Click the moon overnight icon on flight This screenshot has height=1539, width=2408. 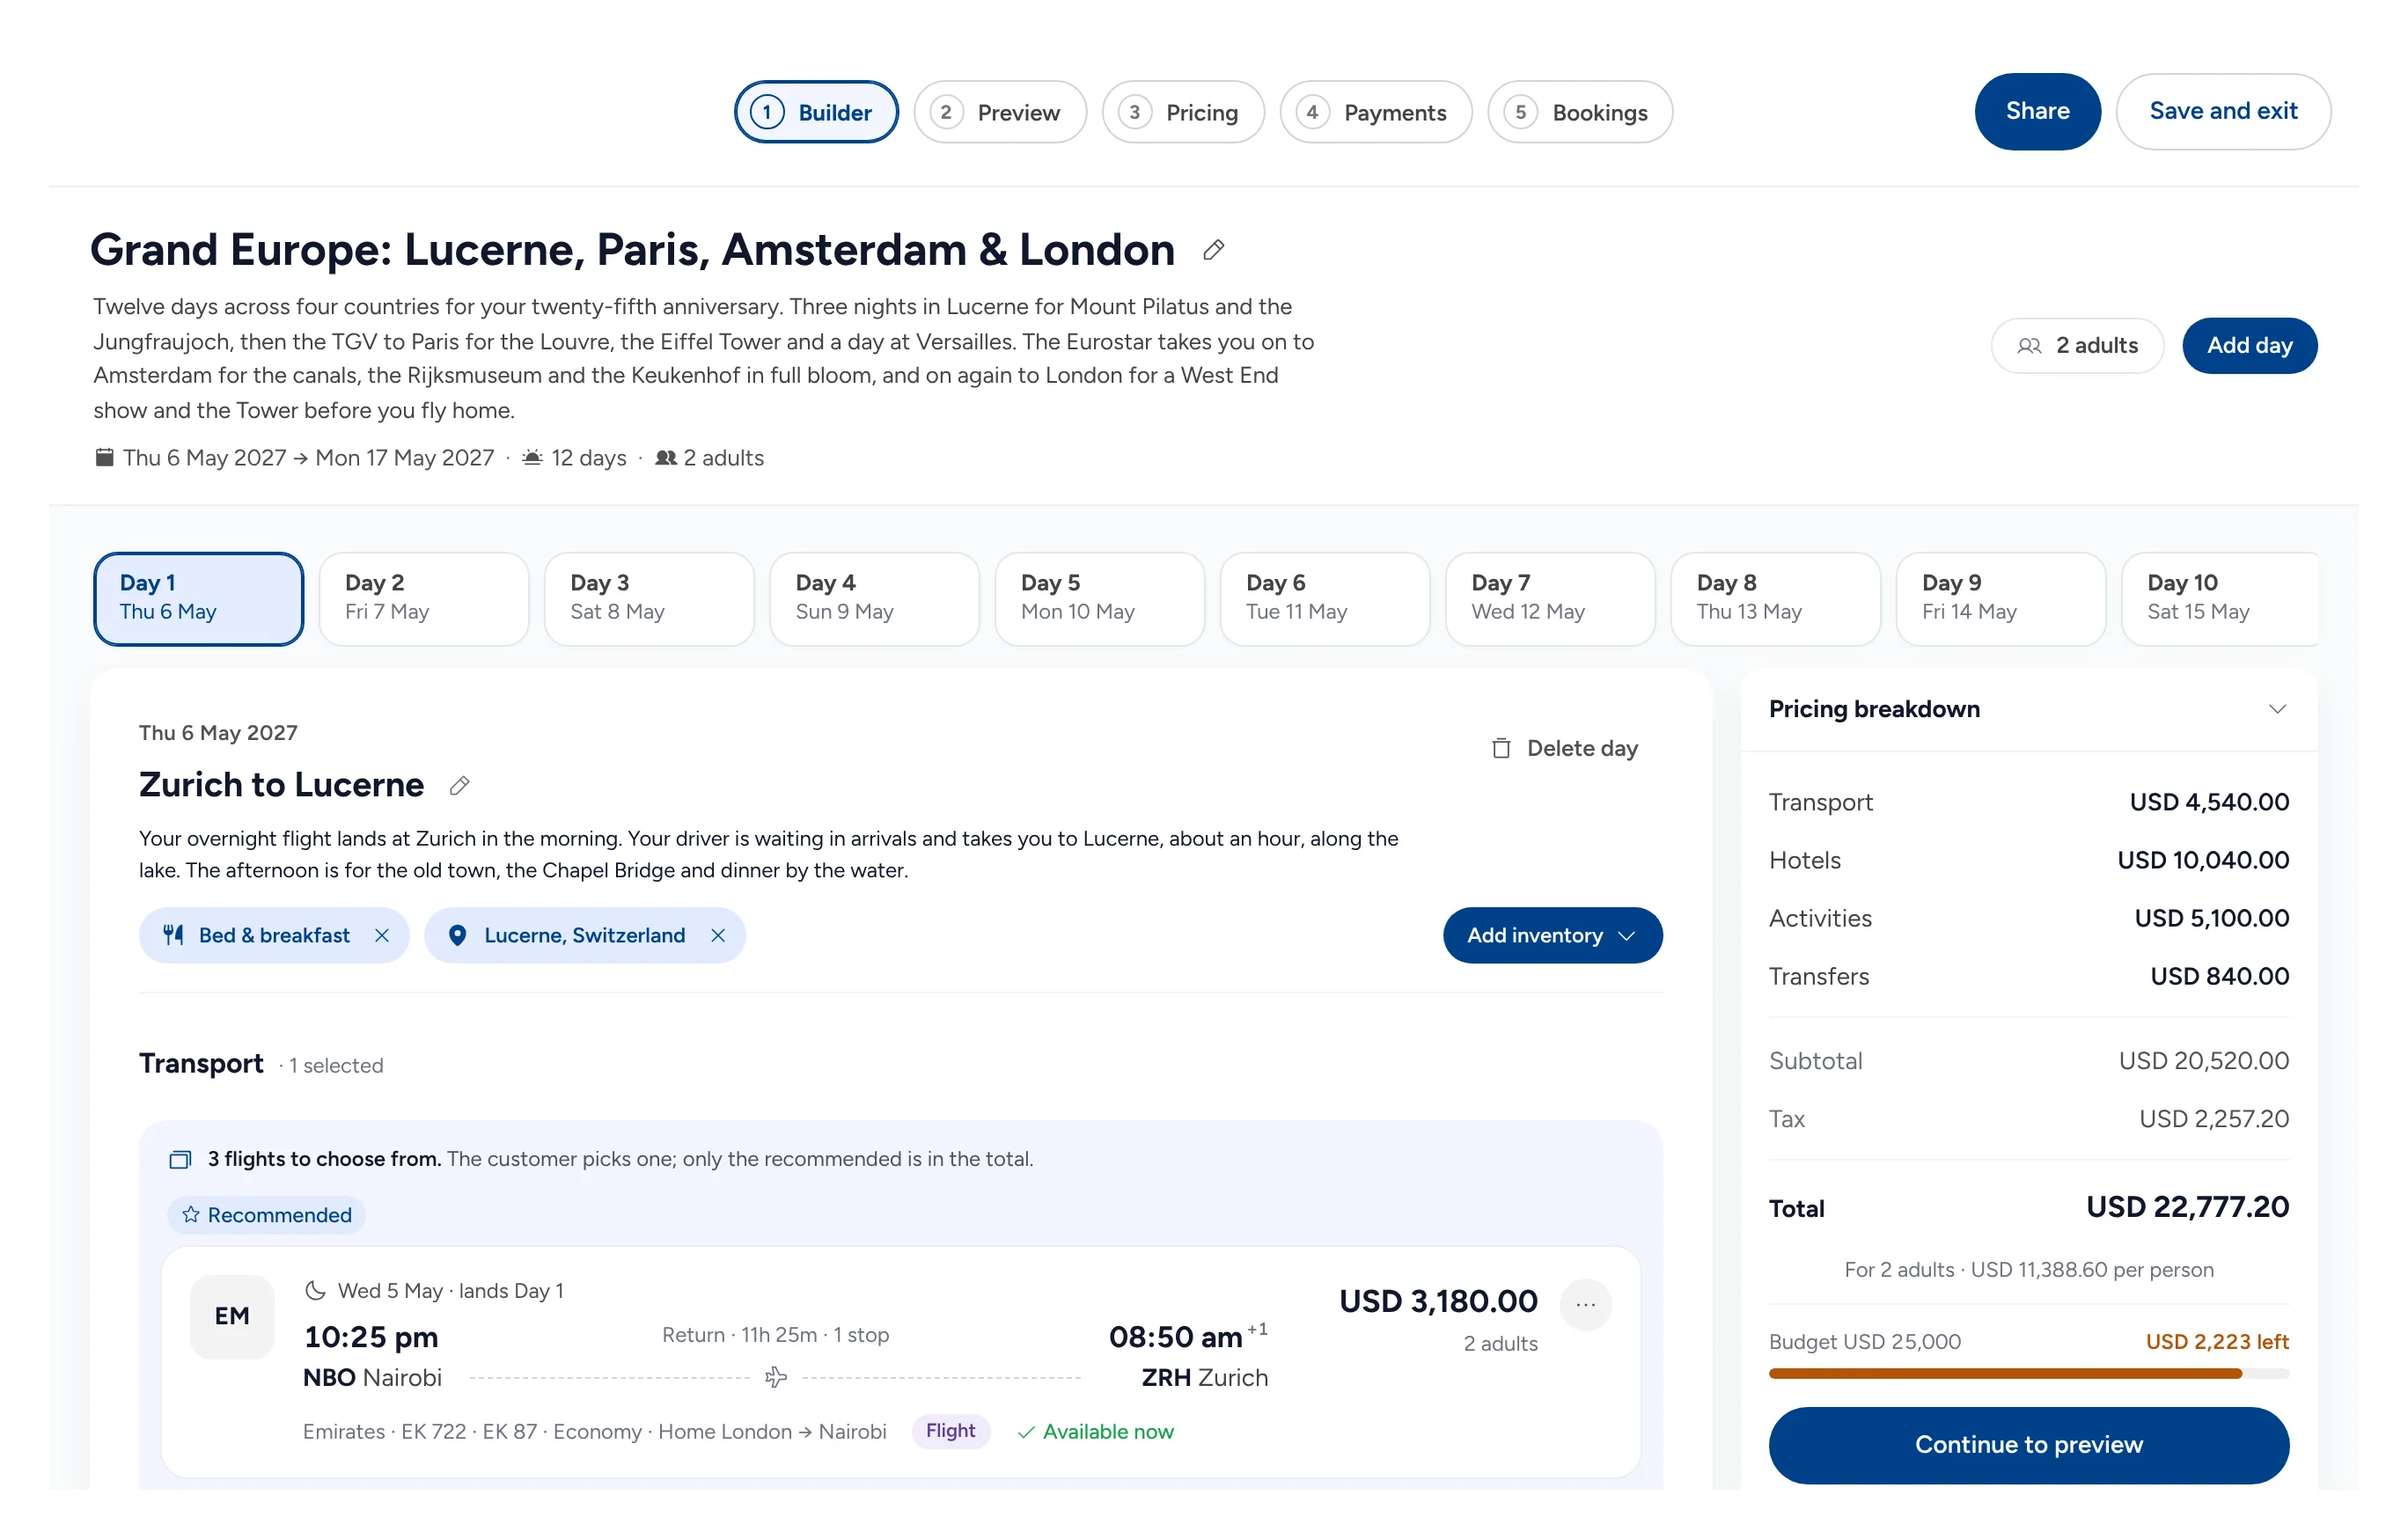[315, 1291]
